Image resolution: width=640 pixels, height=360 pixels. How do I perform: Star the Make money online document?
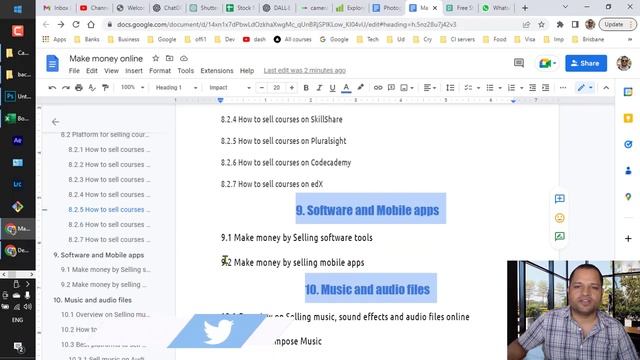pyautogui.click(x=156, y=58)
